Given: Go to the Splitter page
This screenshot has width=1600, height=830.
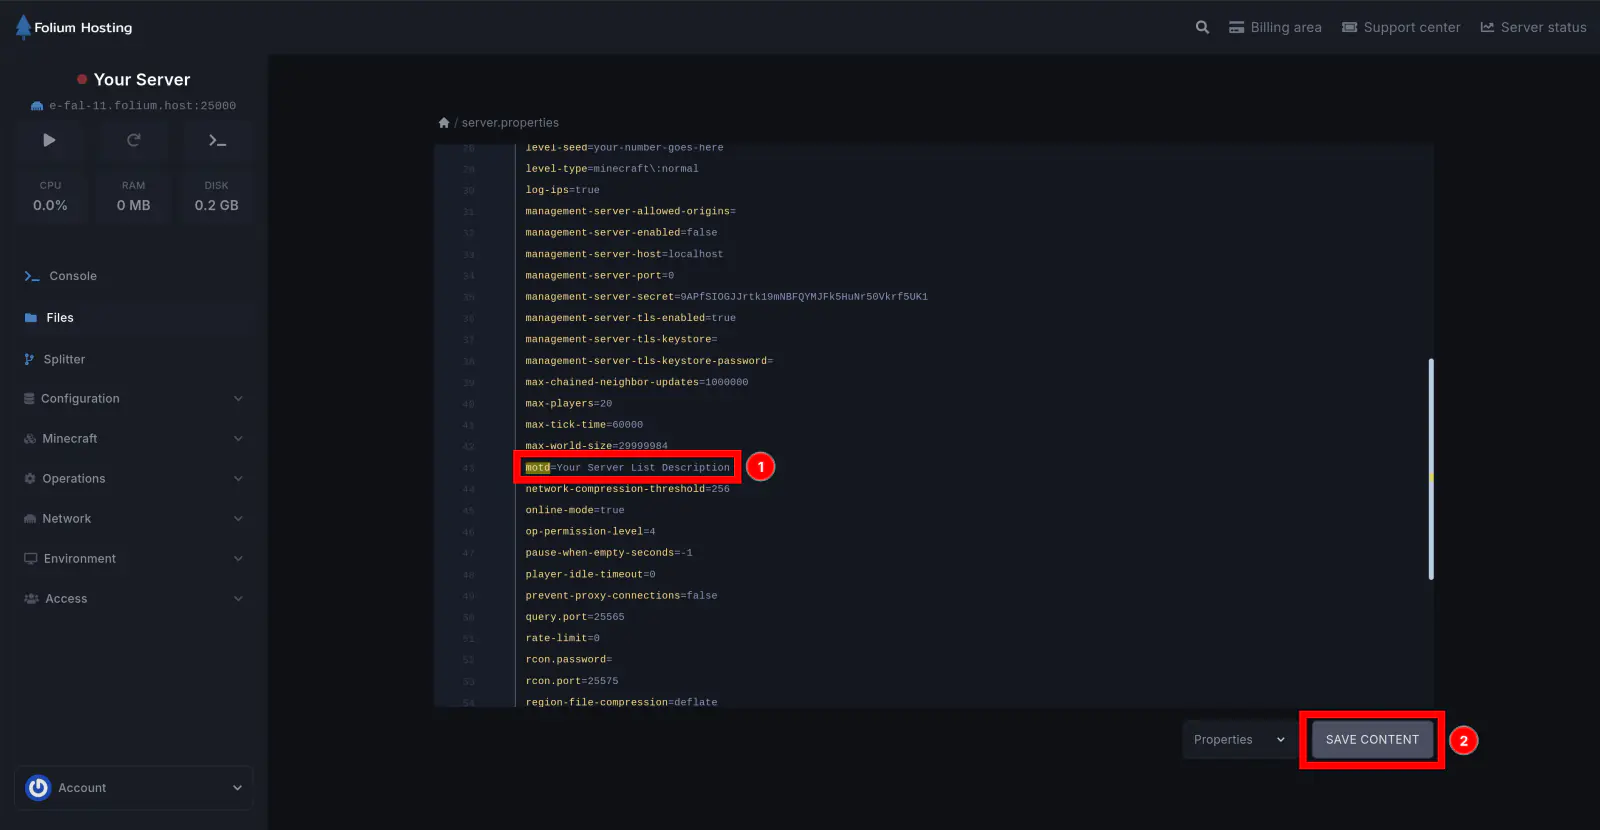Looking at the screenshot, I should (x=64, y=359).
